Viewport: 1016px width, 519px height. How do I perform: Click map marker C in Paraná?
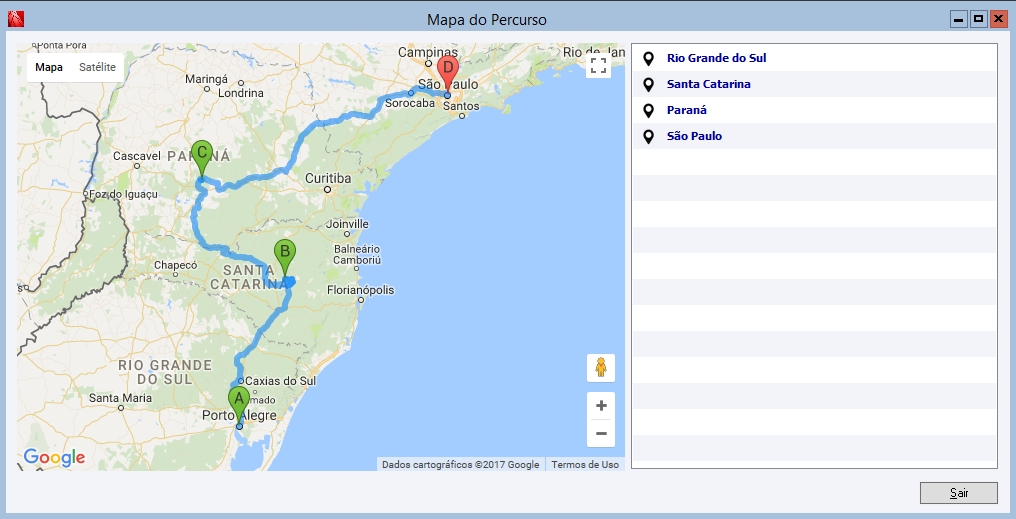(x=202, y=157)
